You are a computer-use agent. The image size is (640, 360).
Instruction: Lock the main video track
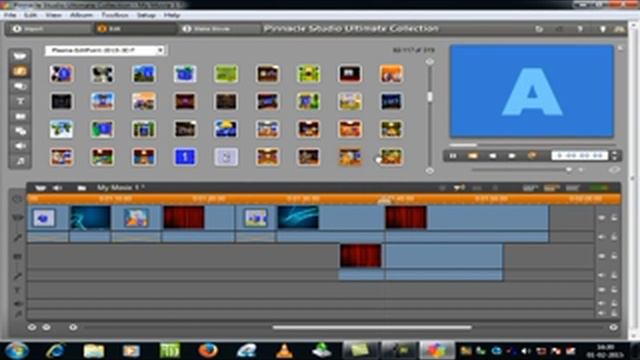(x=614, y=218)
